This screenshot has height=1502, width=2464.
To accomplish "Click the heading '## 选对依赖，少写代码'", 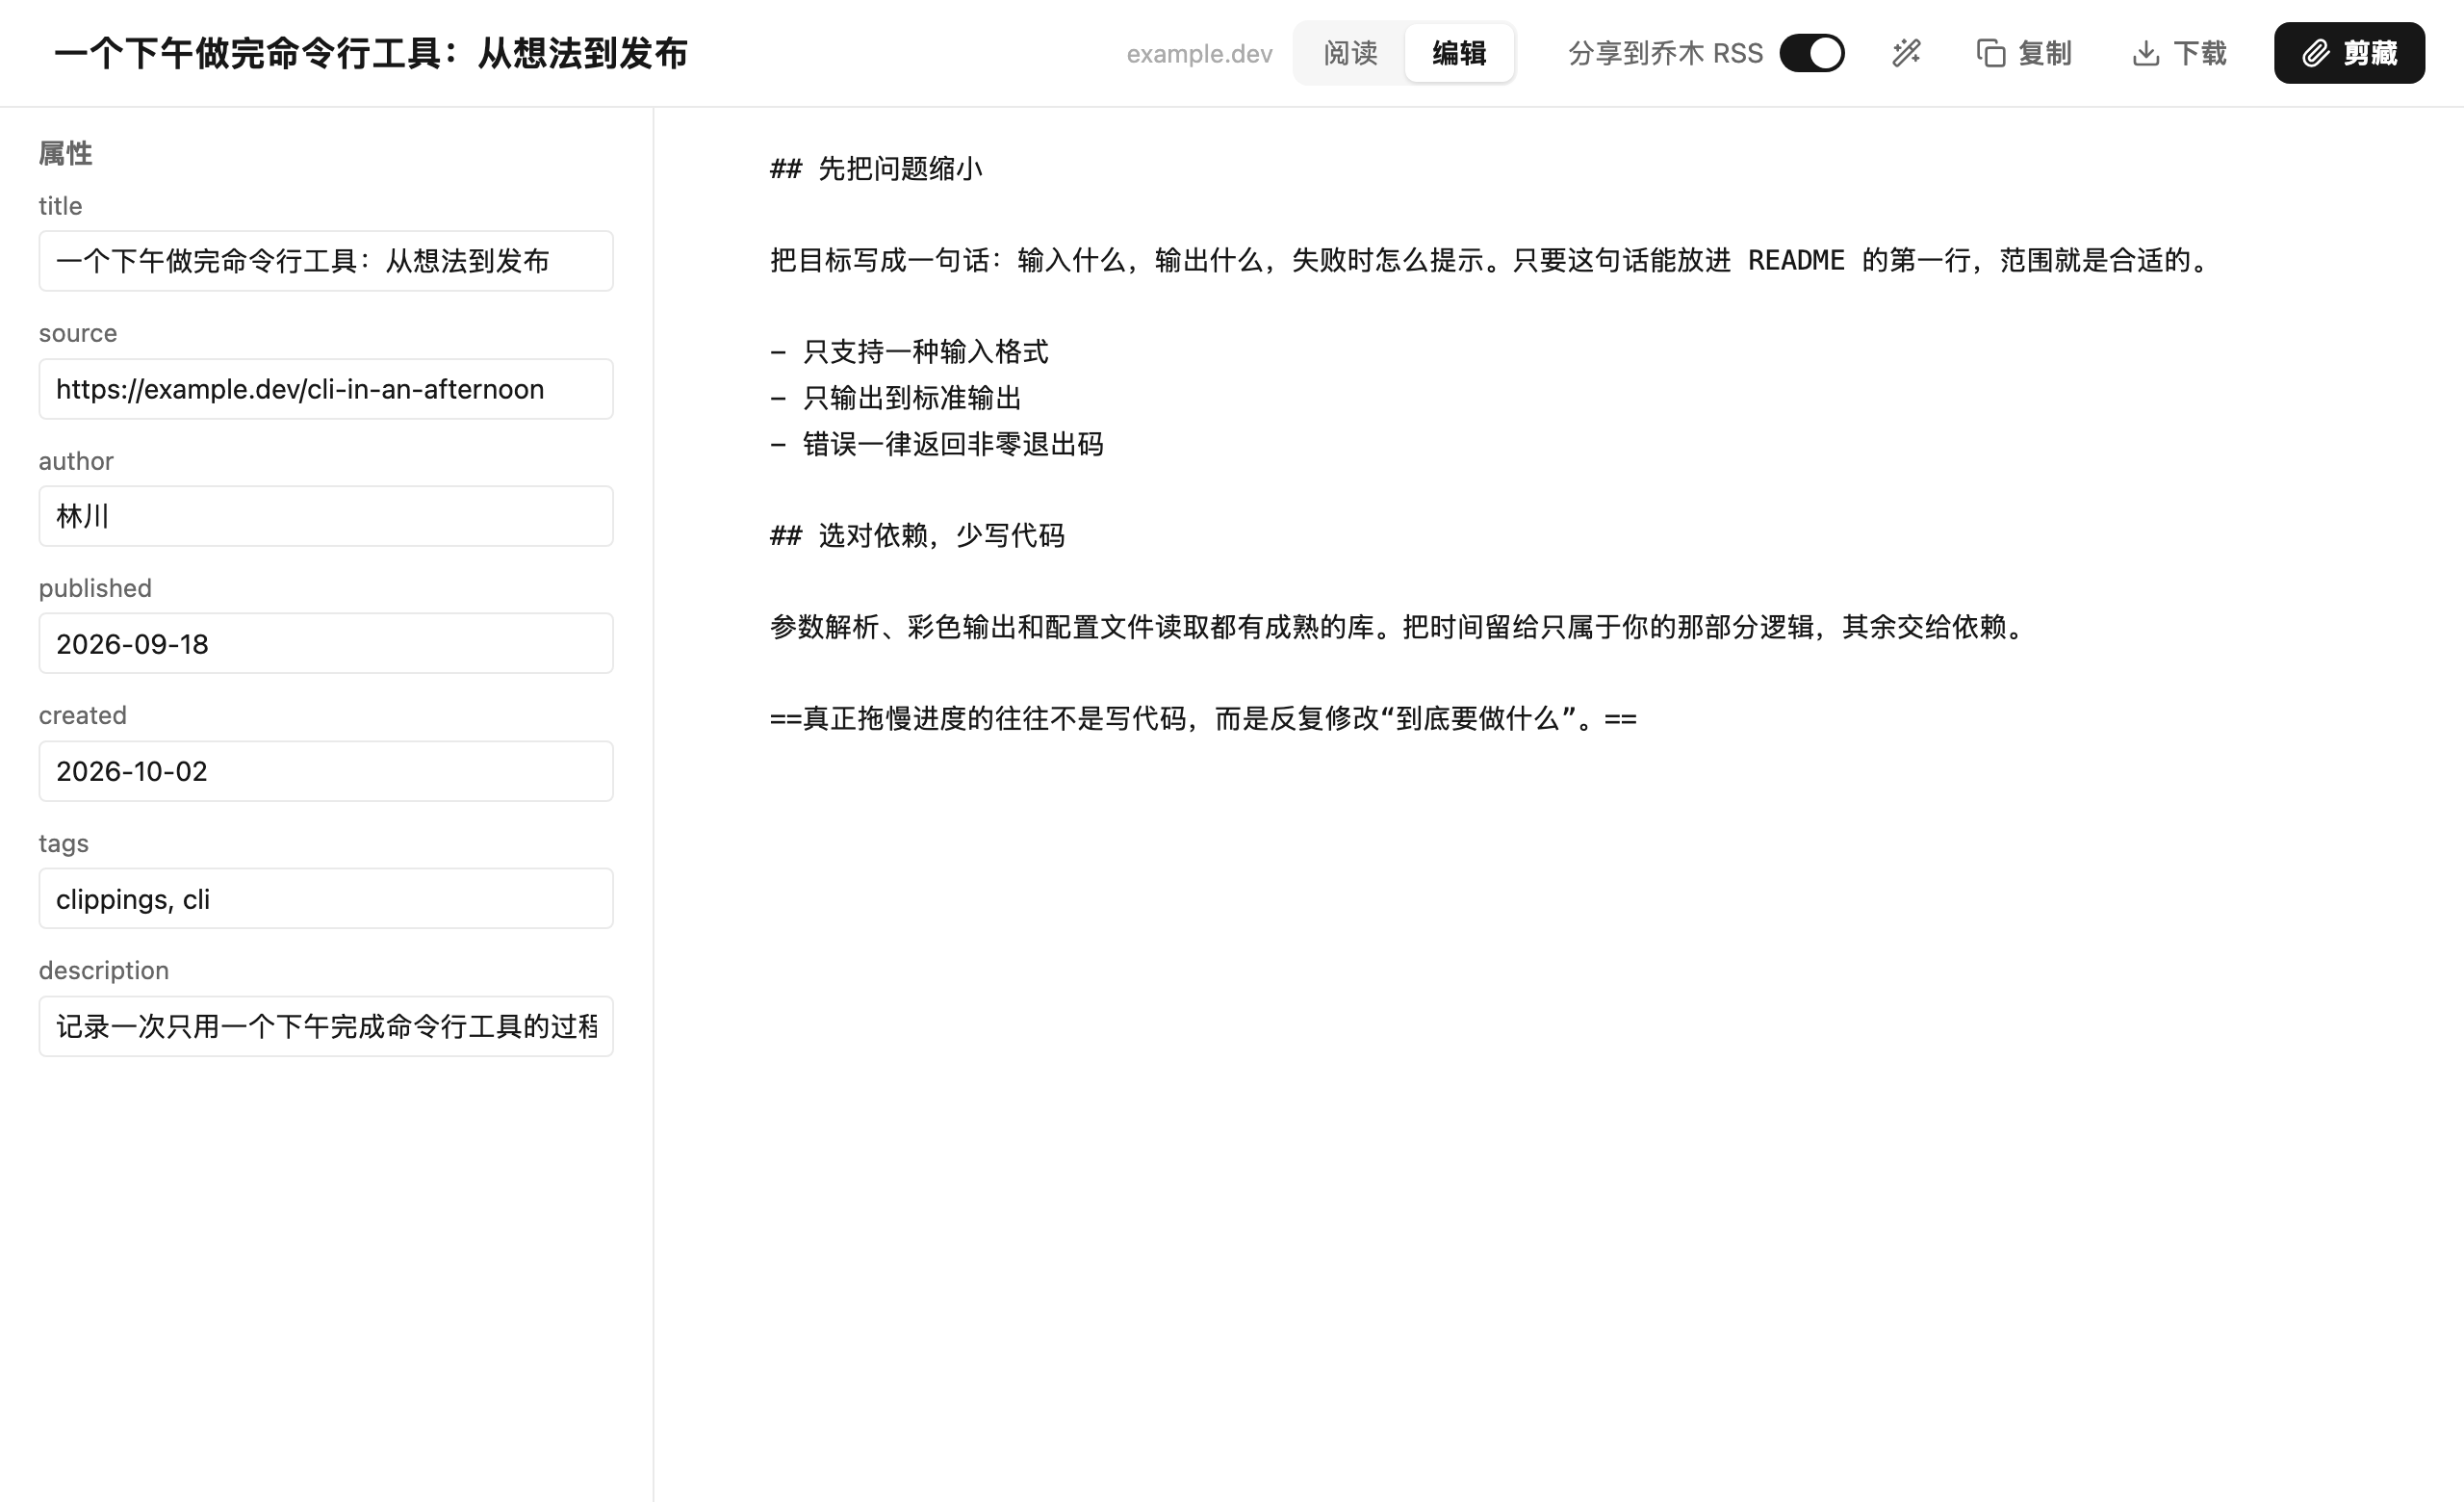I will coord(917,536).
